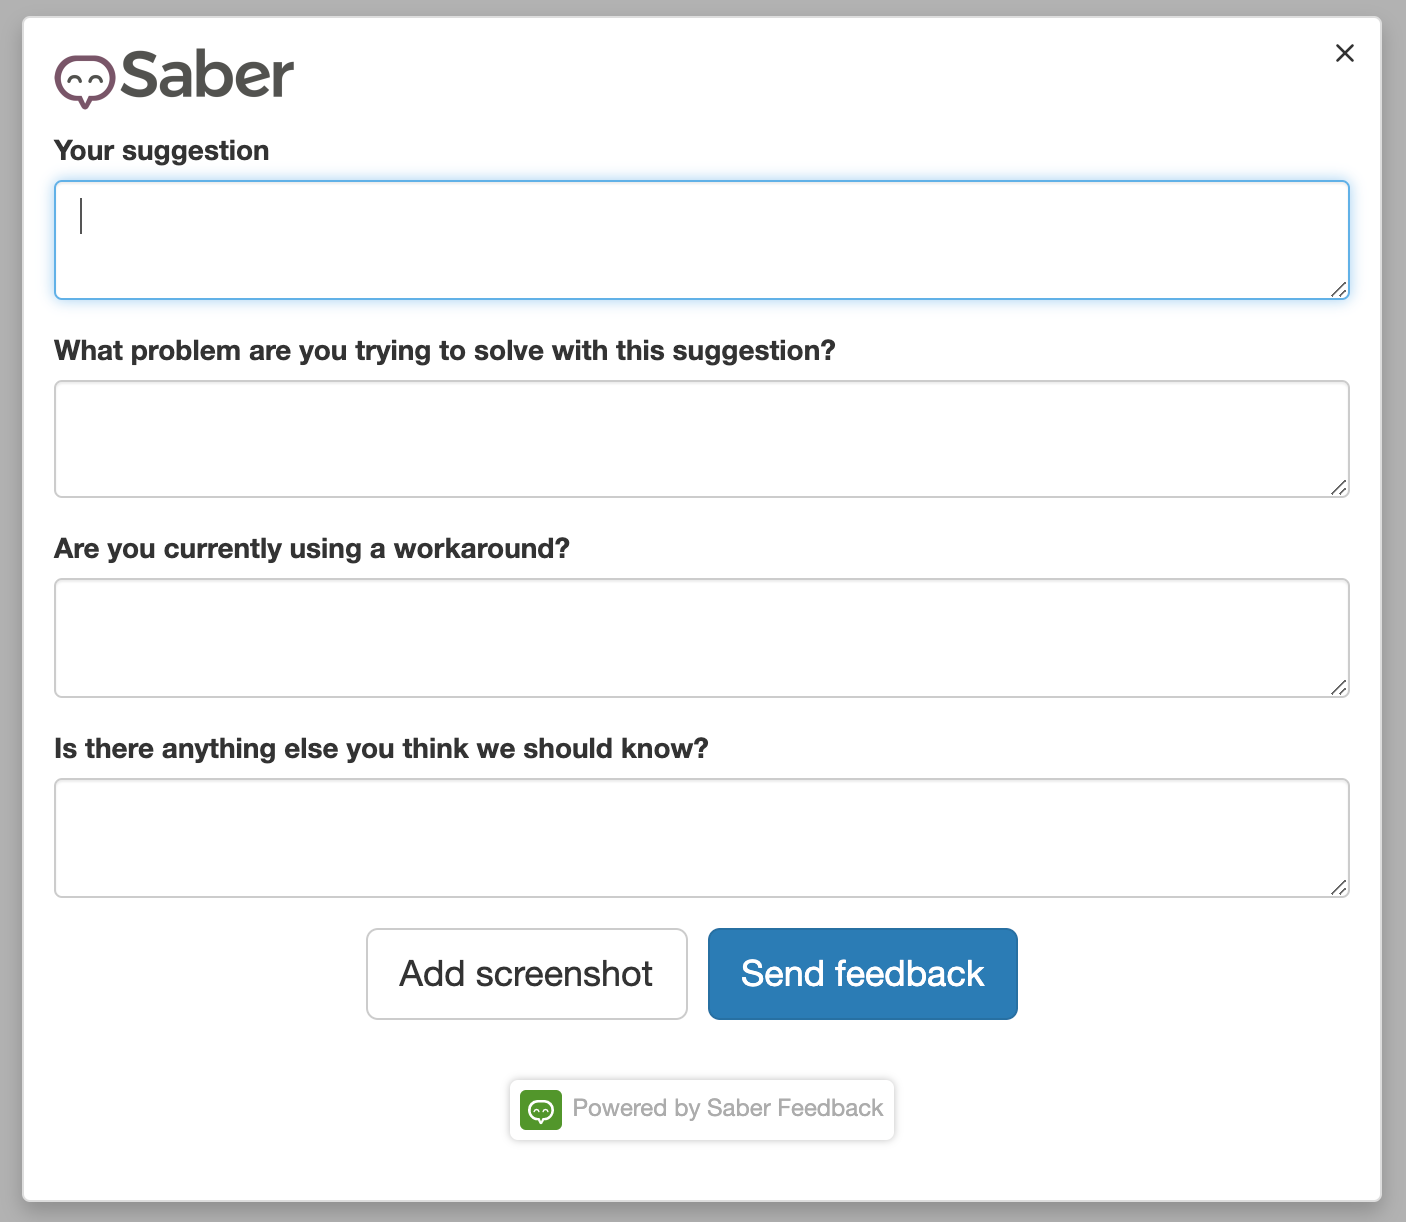Image resolution: width=1406 pixels, height=1222 pixels.
Task: Open the Powered by Saber Feedback link
Action: pos(726,1109)
